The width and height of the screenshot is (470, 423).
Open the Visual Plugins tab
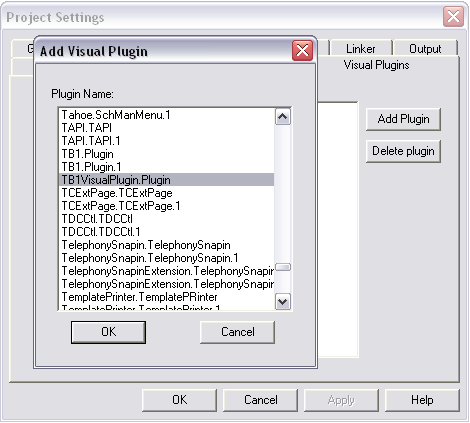376,65
